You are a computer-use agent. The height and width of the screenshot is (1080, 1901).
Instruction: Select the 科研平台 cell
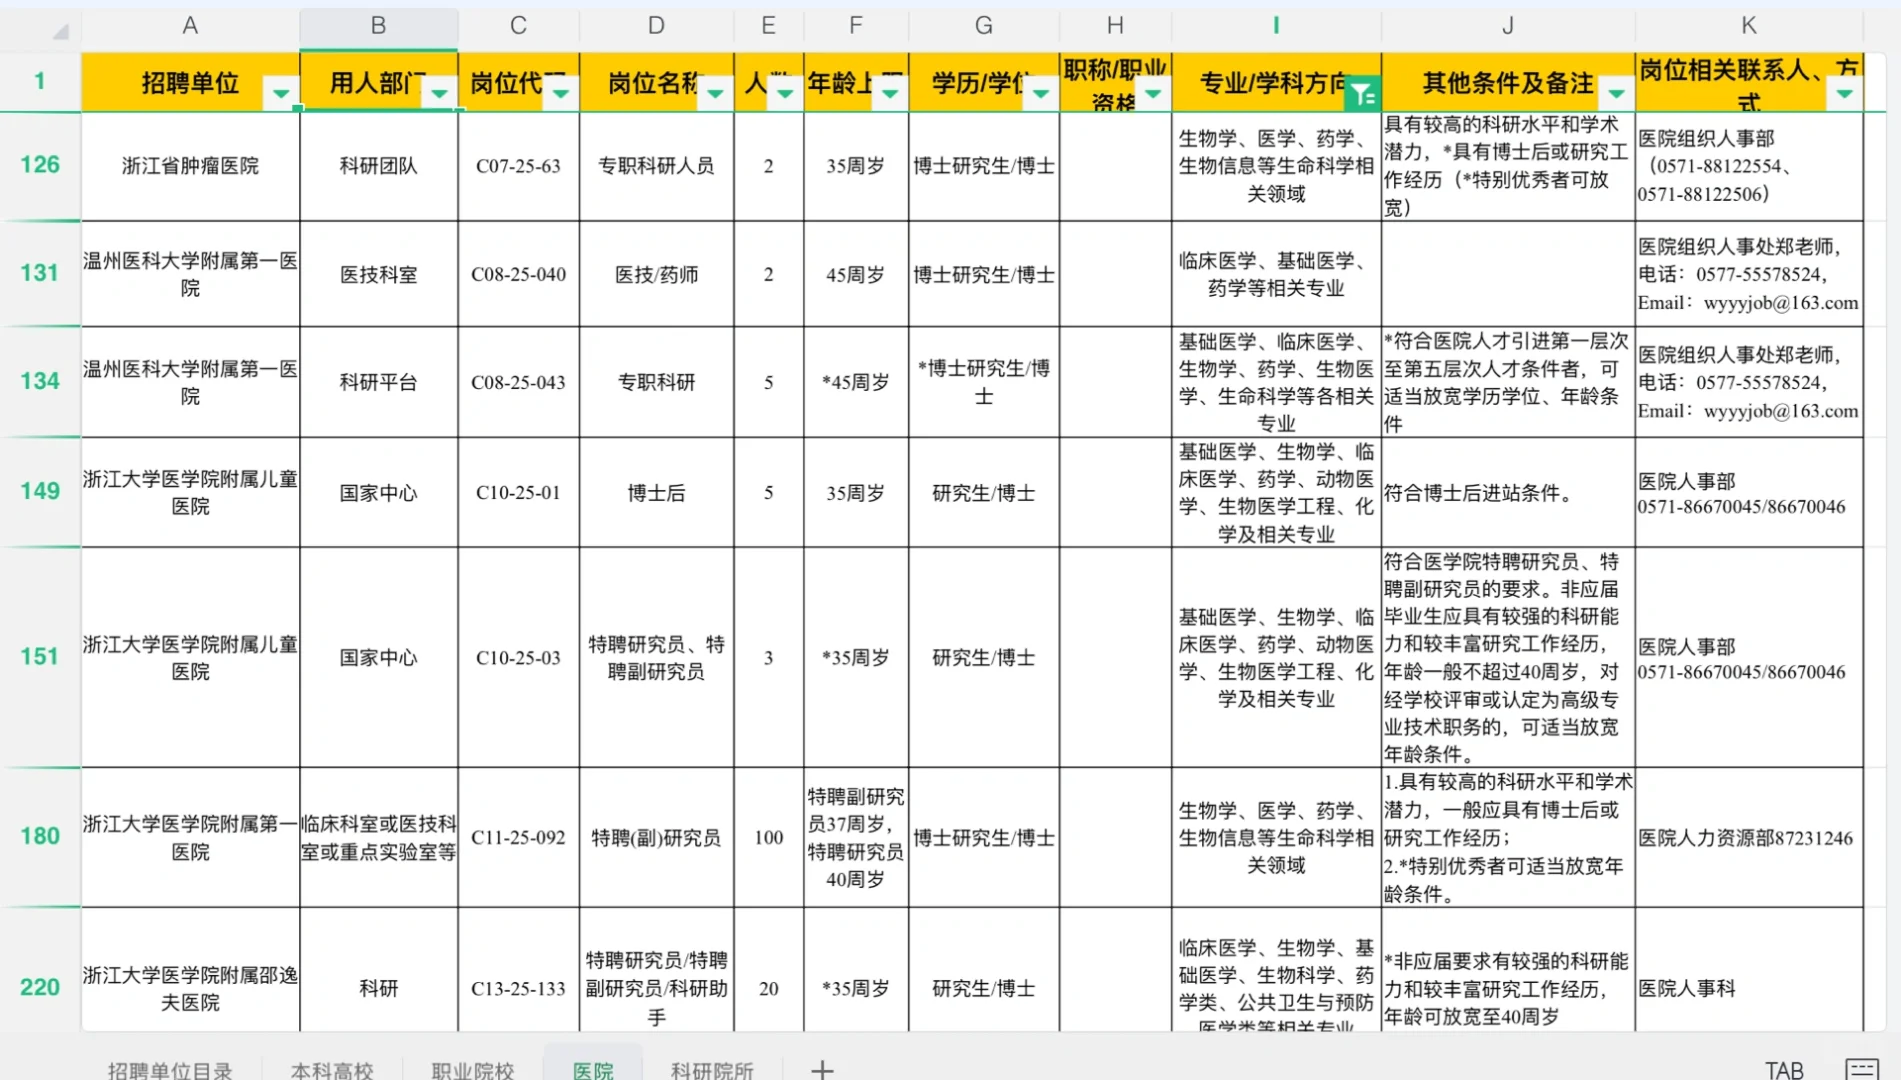pos(379,382)
